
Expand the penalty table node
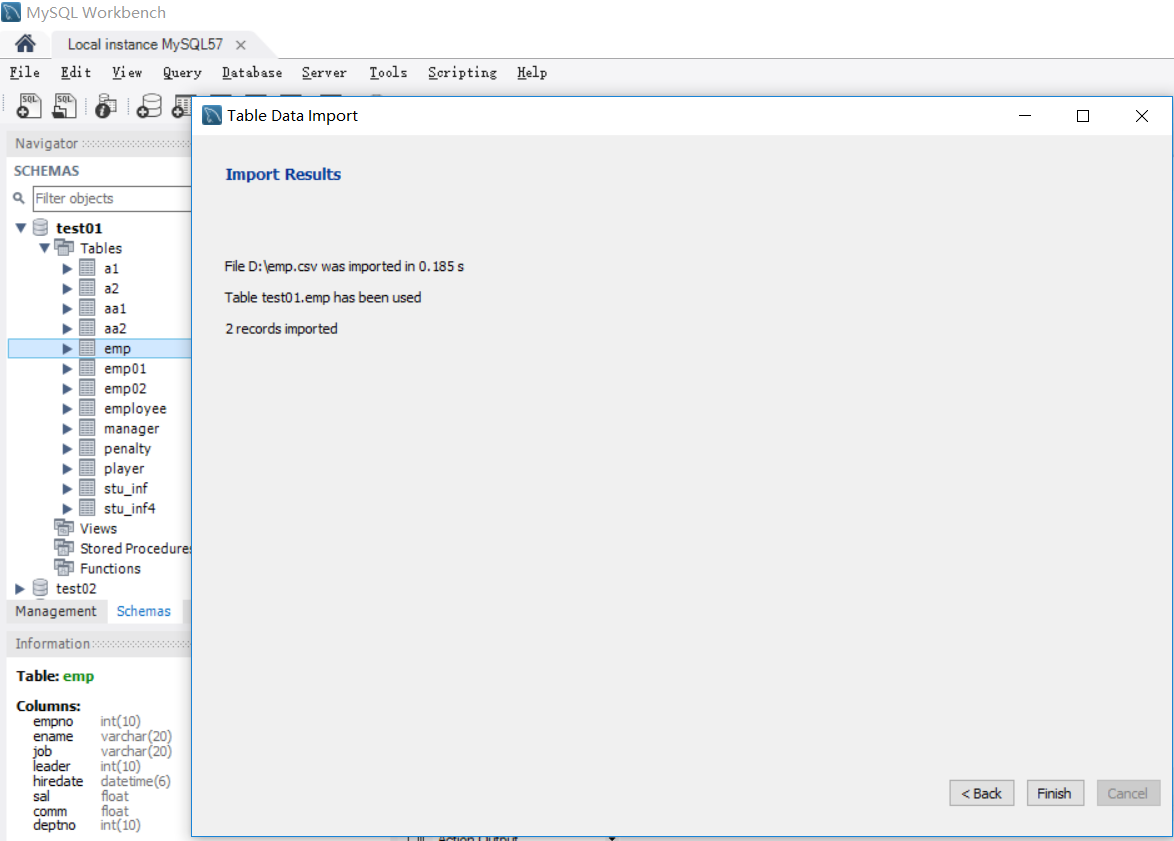click(x=67, y=449)
